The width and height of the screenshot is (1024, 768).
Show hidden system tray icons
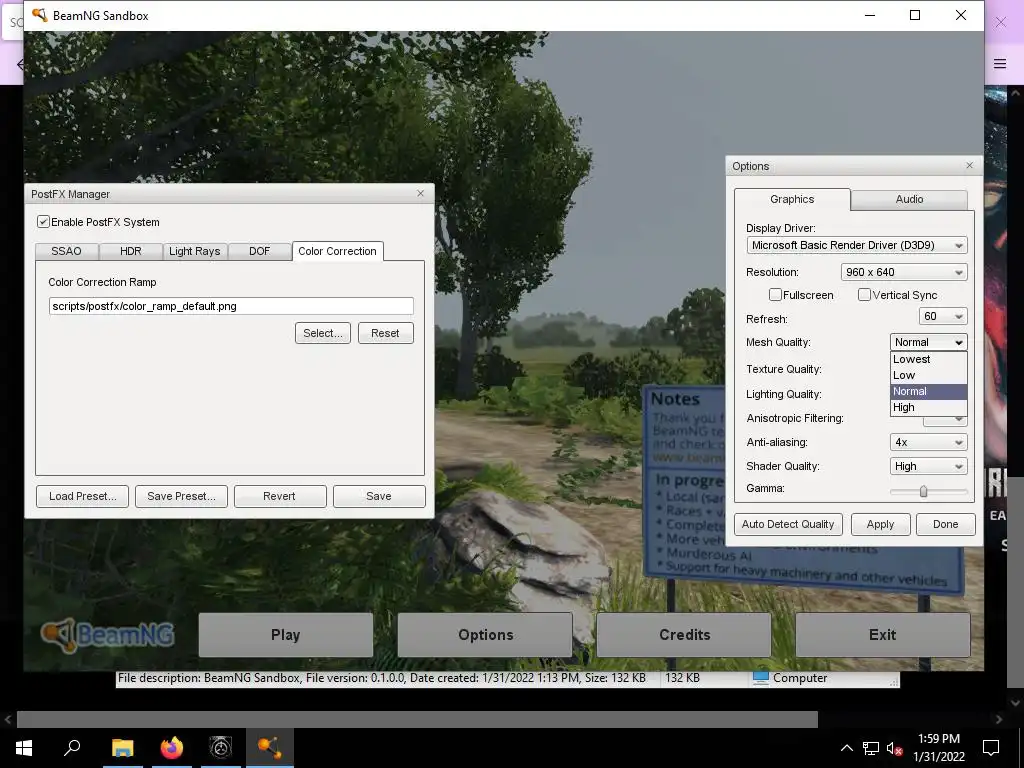click(x=846, y=748)
